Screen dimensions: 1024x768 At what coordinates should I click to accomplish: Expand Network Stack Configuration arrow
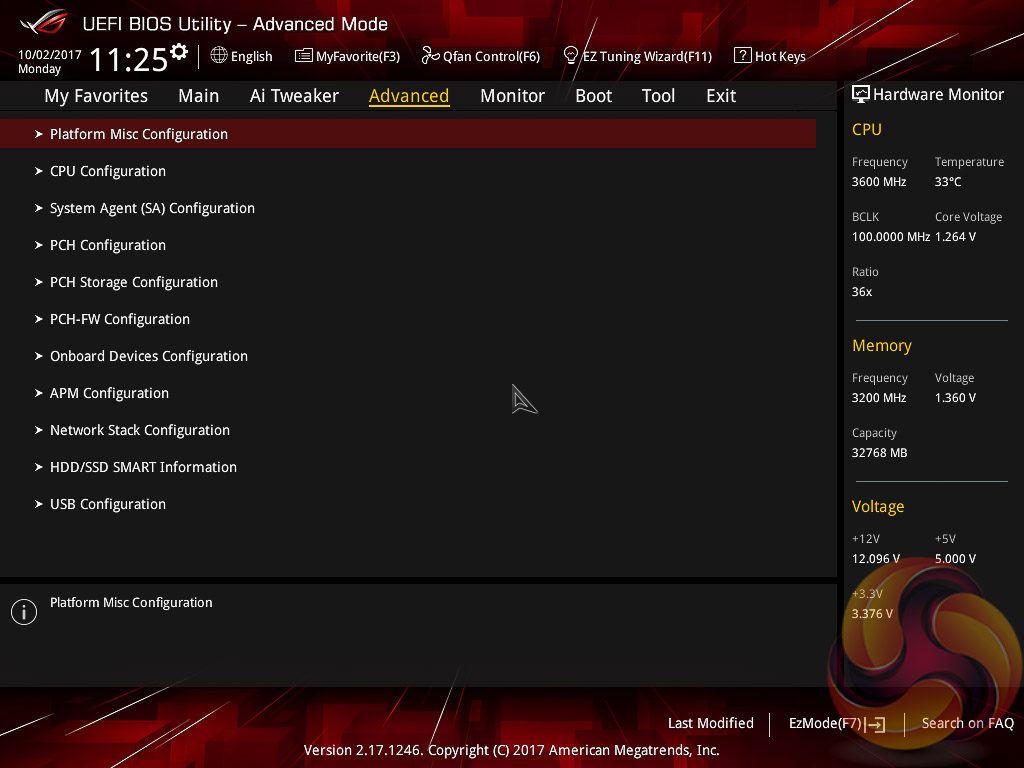[39, 430]
